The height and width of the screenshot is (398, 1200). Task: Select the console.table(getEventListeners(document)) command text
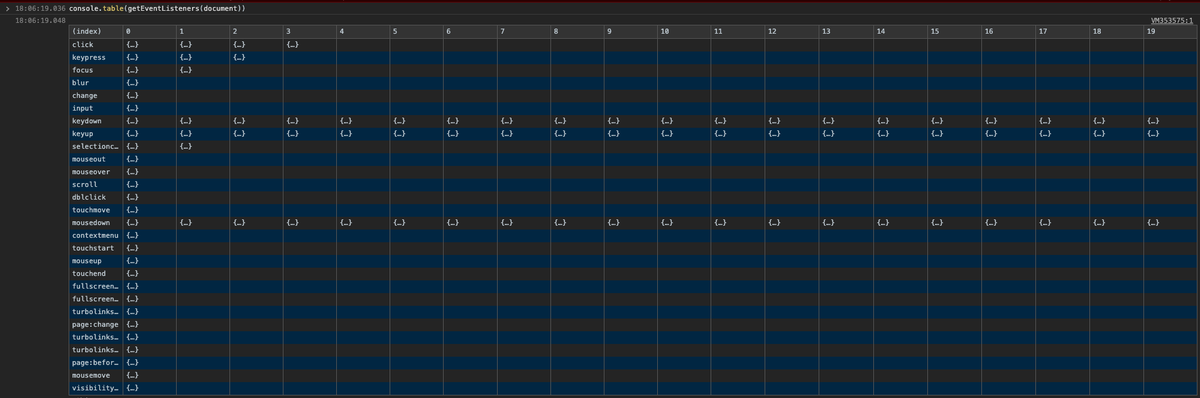pyautogui.click(x=158, y=8)
